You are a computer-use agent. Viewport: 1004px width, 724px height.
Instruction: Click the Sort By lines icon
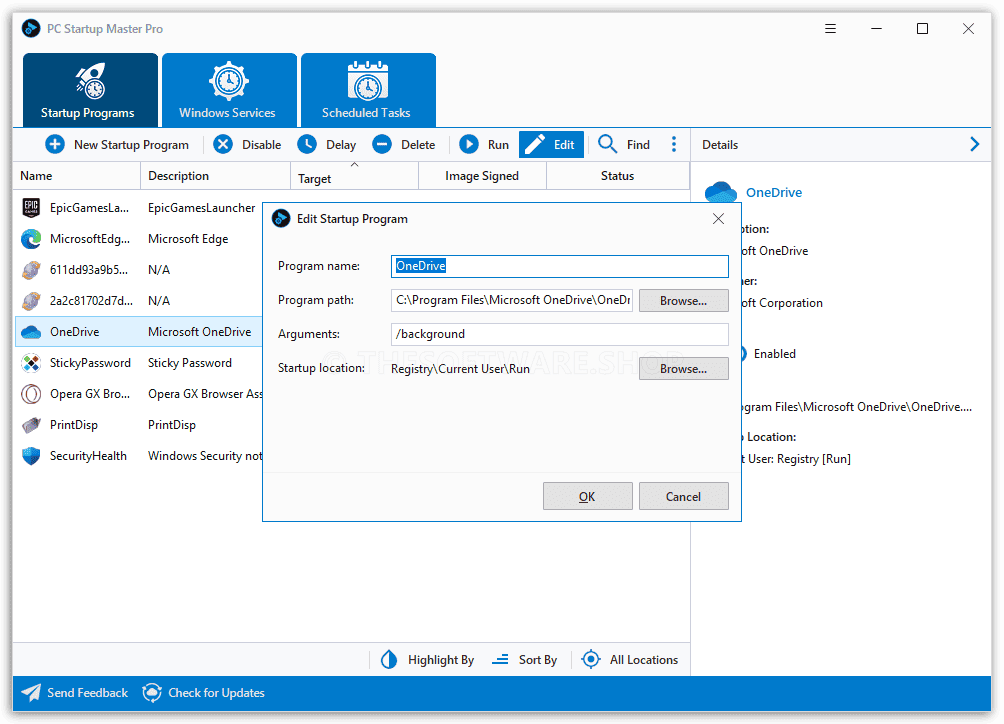pyautogui.click(x=500, y=660)
